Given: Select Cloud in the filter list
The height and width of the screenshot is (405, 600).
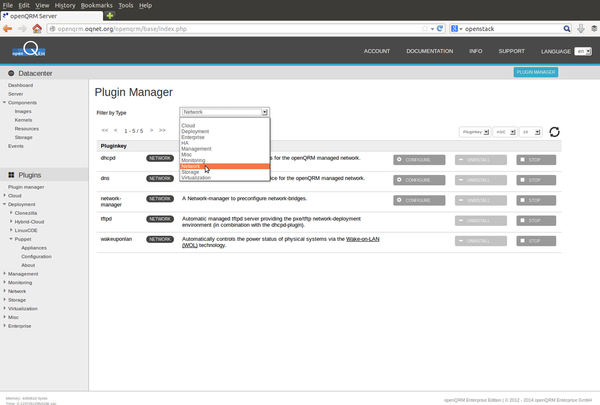Looking at the screenshot, I should click(225, 126).
